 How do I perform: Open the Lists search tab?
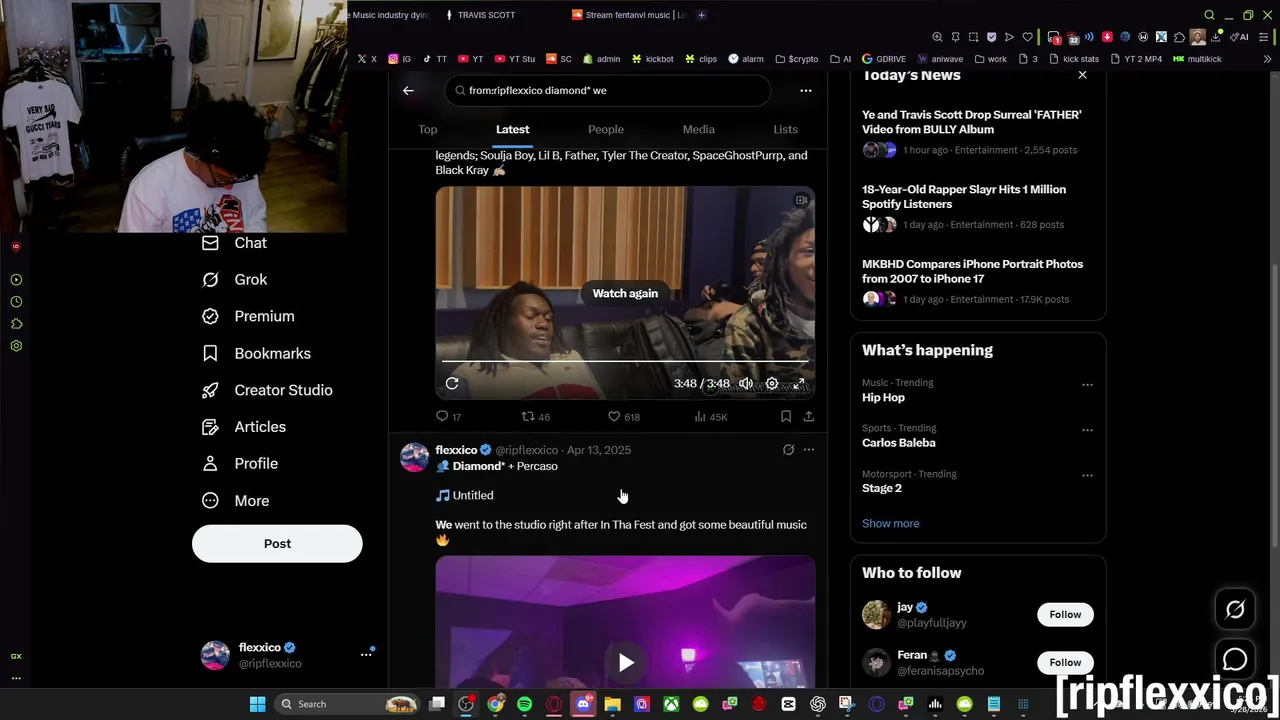[x=785, y=129]
